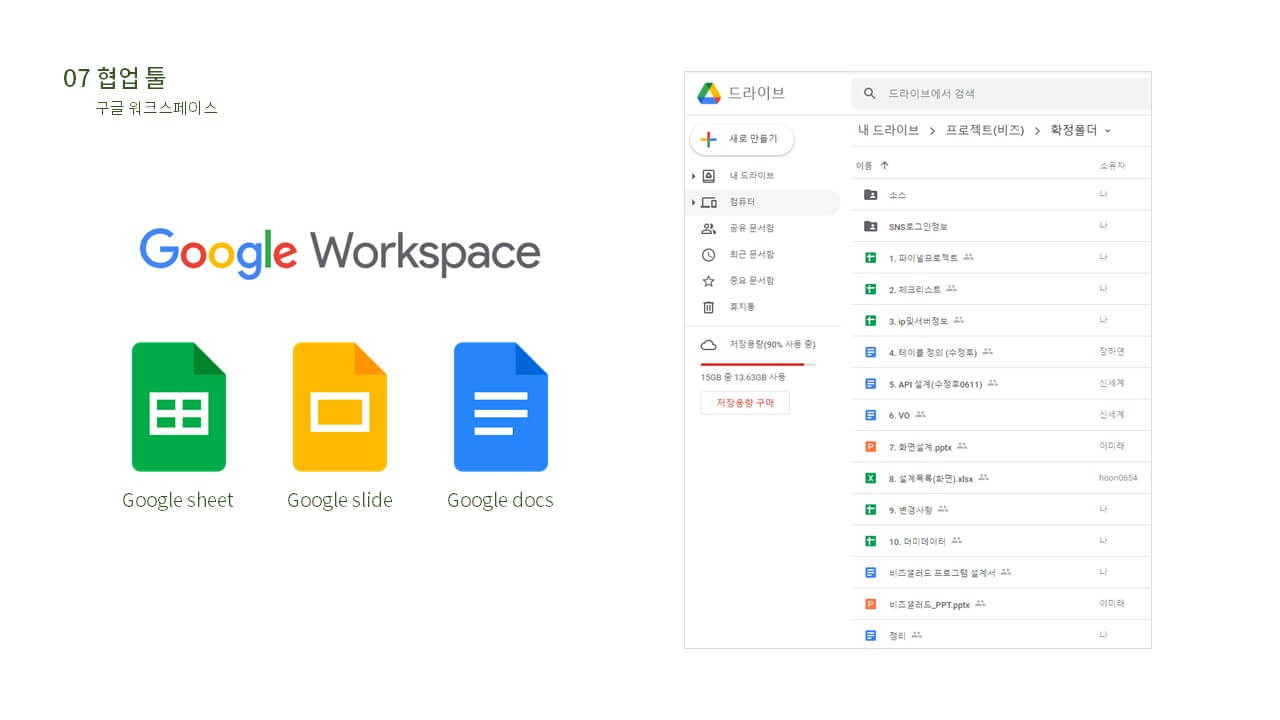
Task: Select 컴퓨터 in the sidebar
Action: (764, 202)
